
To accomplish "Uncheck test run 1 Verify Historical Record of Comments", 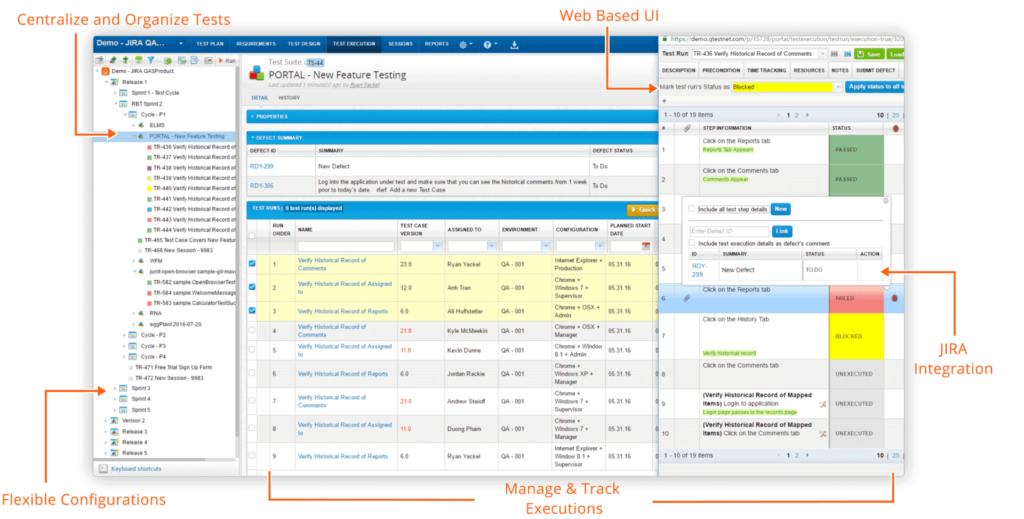I will tap(252, 264).
